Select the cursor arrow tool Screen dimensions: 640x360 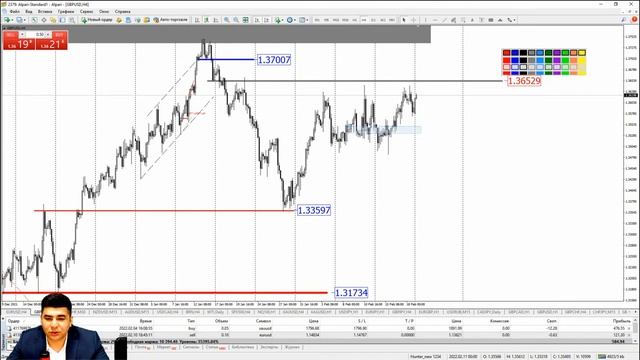coord(404,20)
